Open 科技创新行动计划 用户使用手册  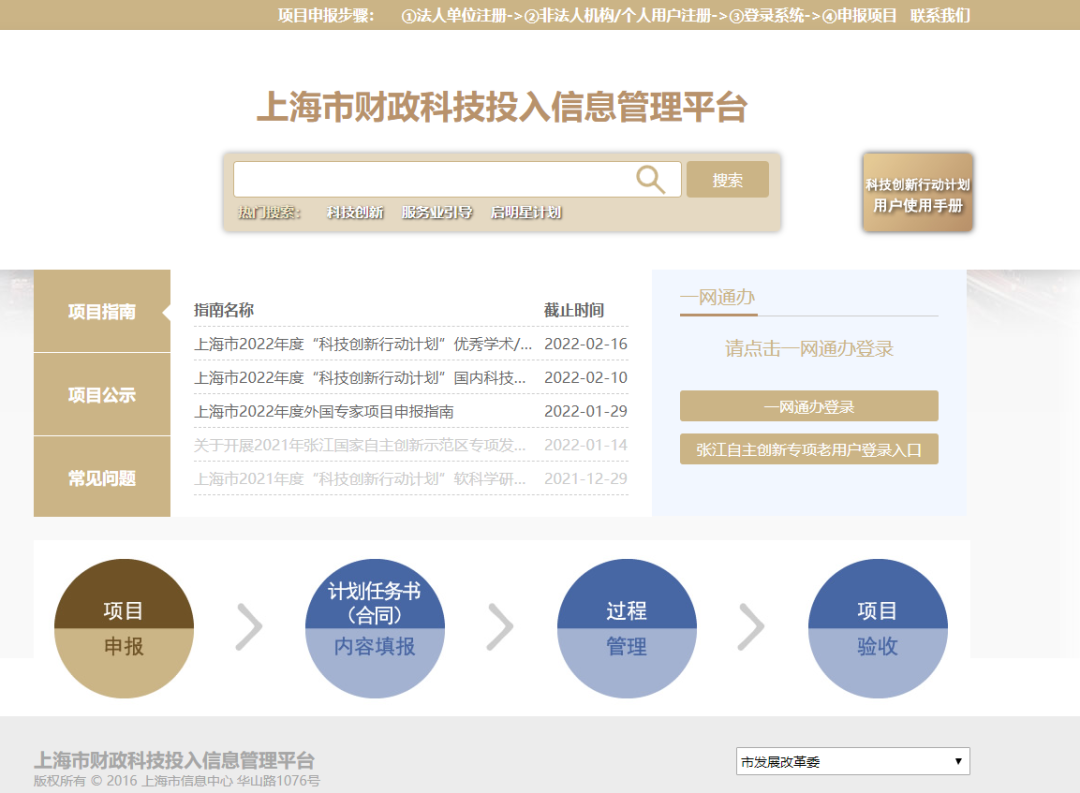(x=917, y=192)
